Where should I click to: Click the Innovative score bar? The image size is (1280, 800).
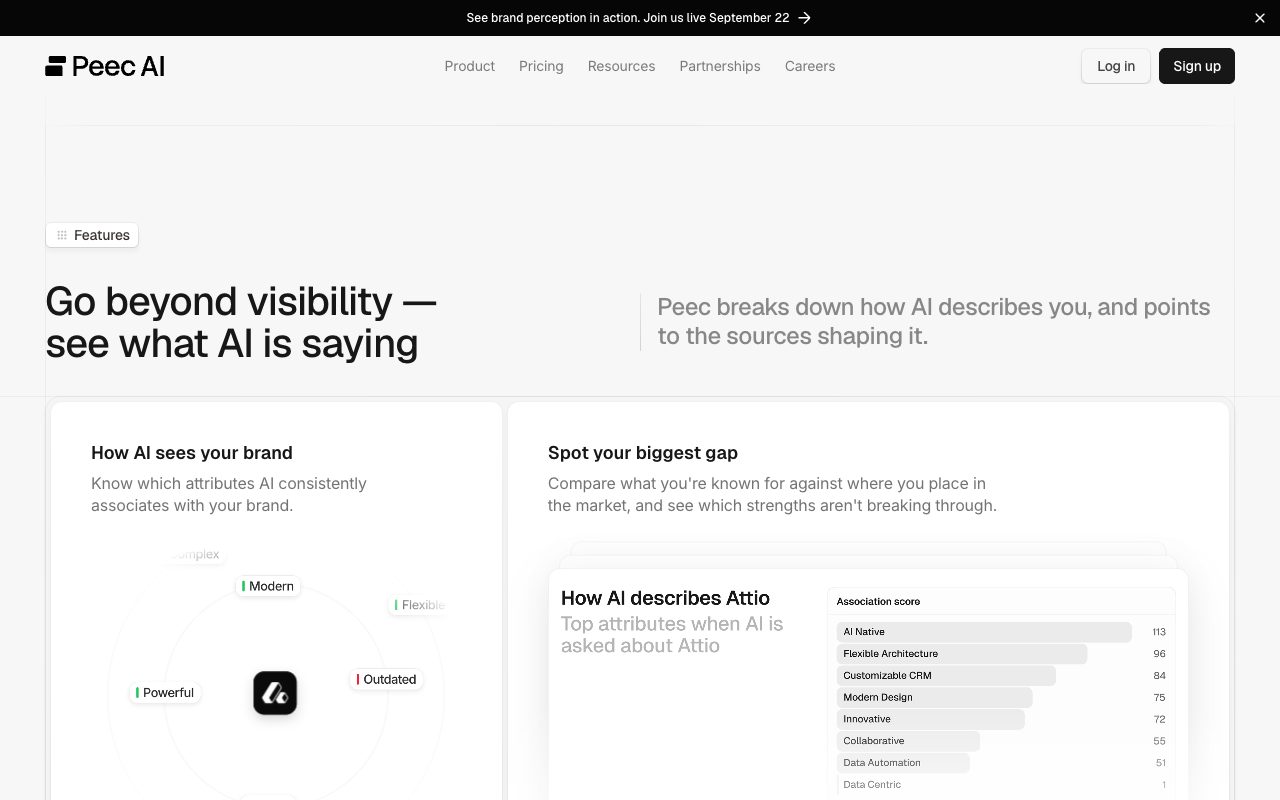(x=931, y=719)
